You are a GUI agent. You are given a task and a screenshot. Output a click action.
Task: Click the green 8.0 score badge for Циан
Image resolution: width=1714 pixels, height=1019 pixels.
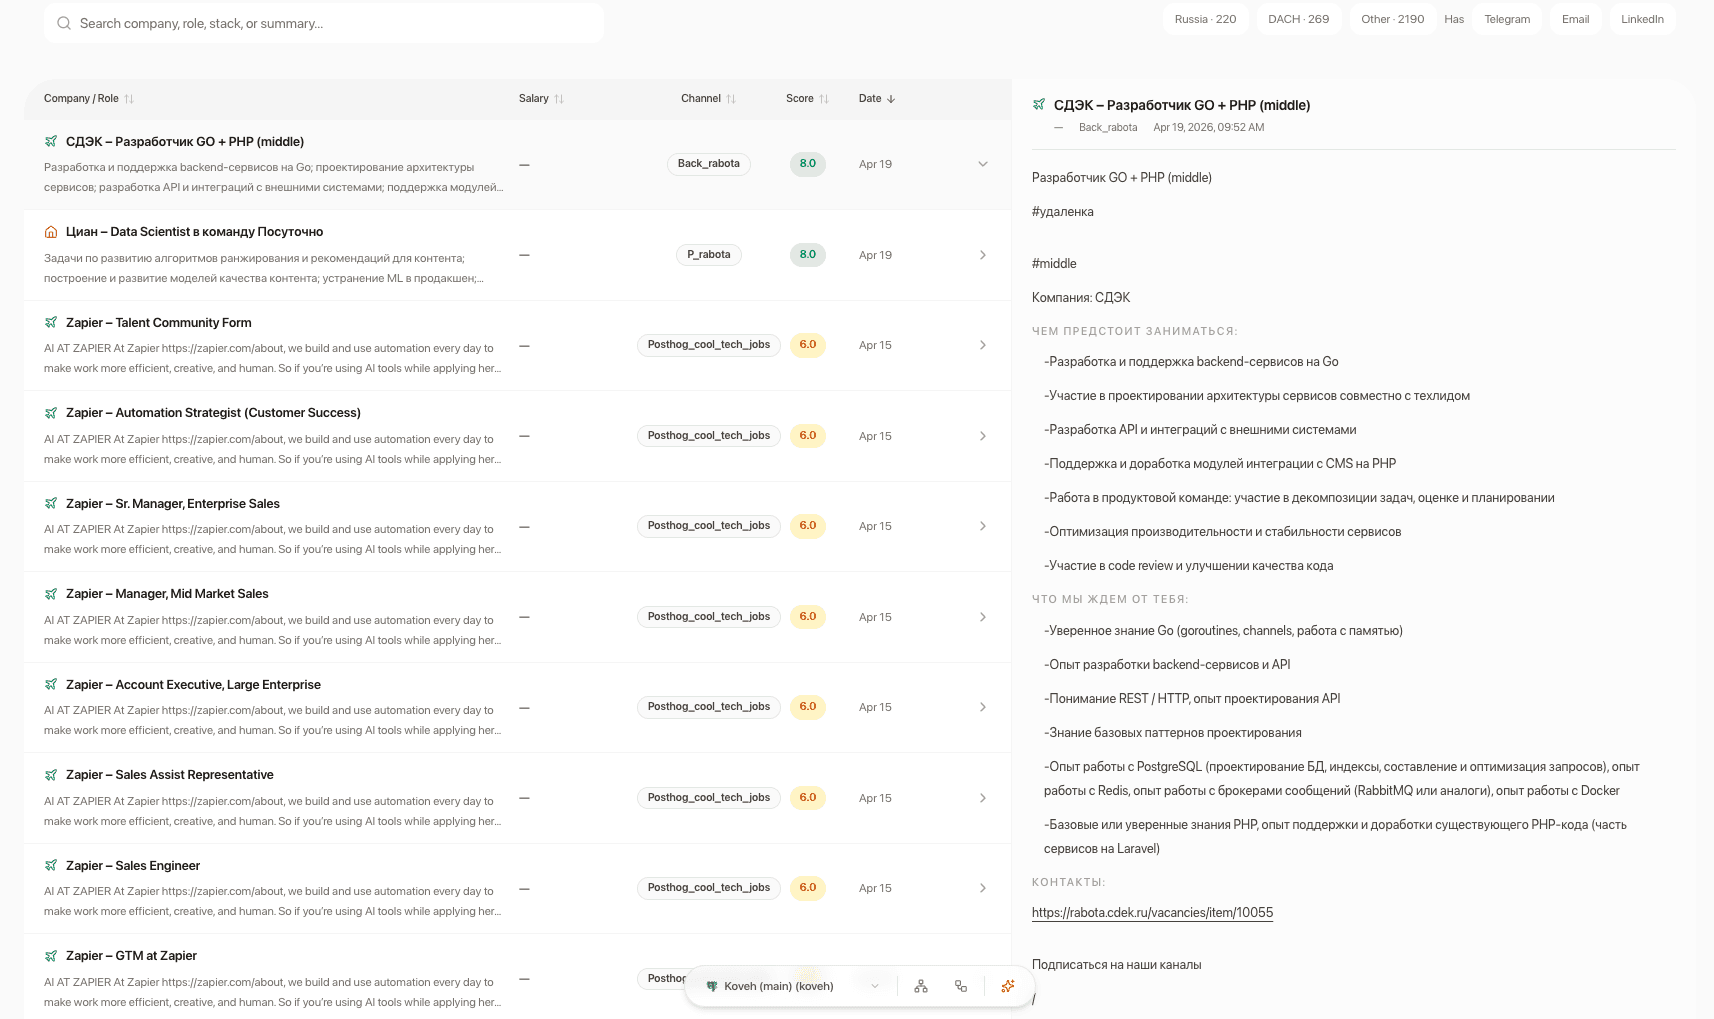[807, 254]
